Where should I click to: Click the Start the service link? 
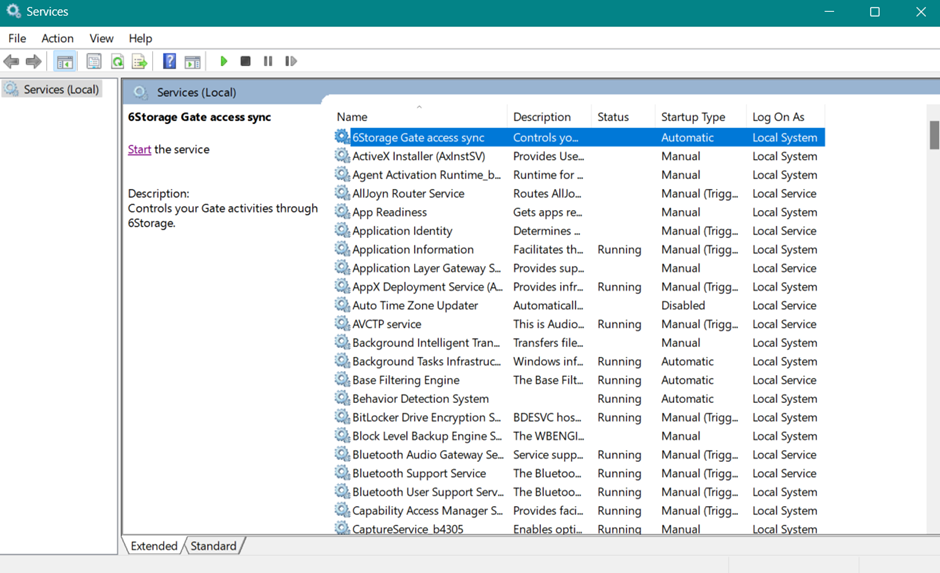click(139, 149)
